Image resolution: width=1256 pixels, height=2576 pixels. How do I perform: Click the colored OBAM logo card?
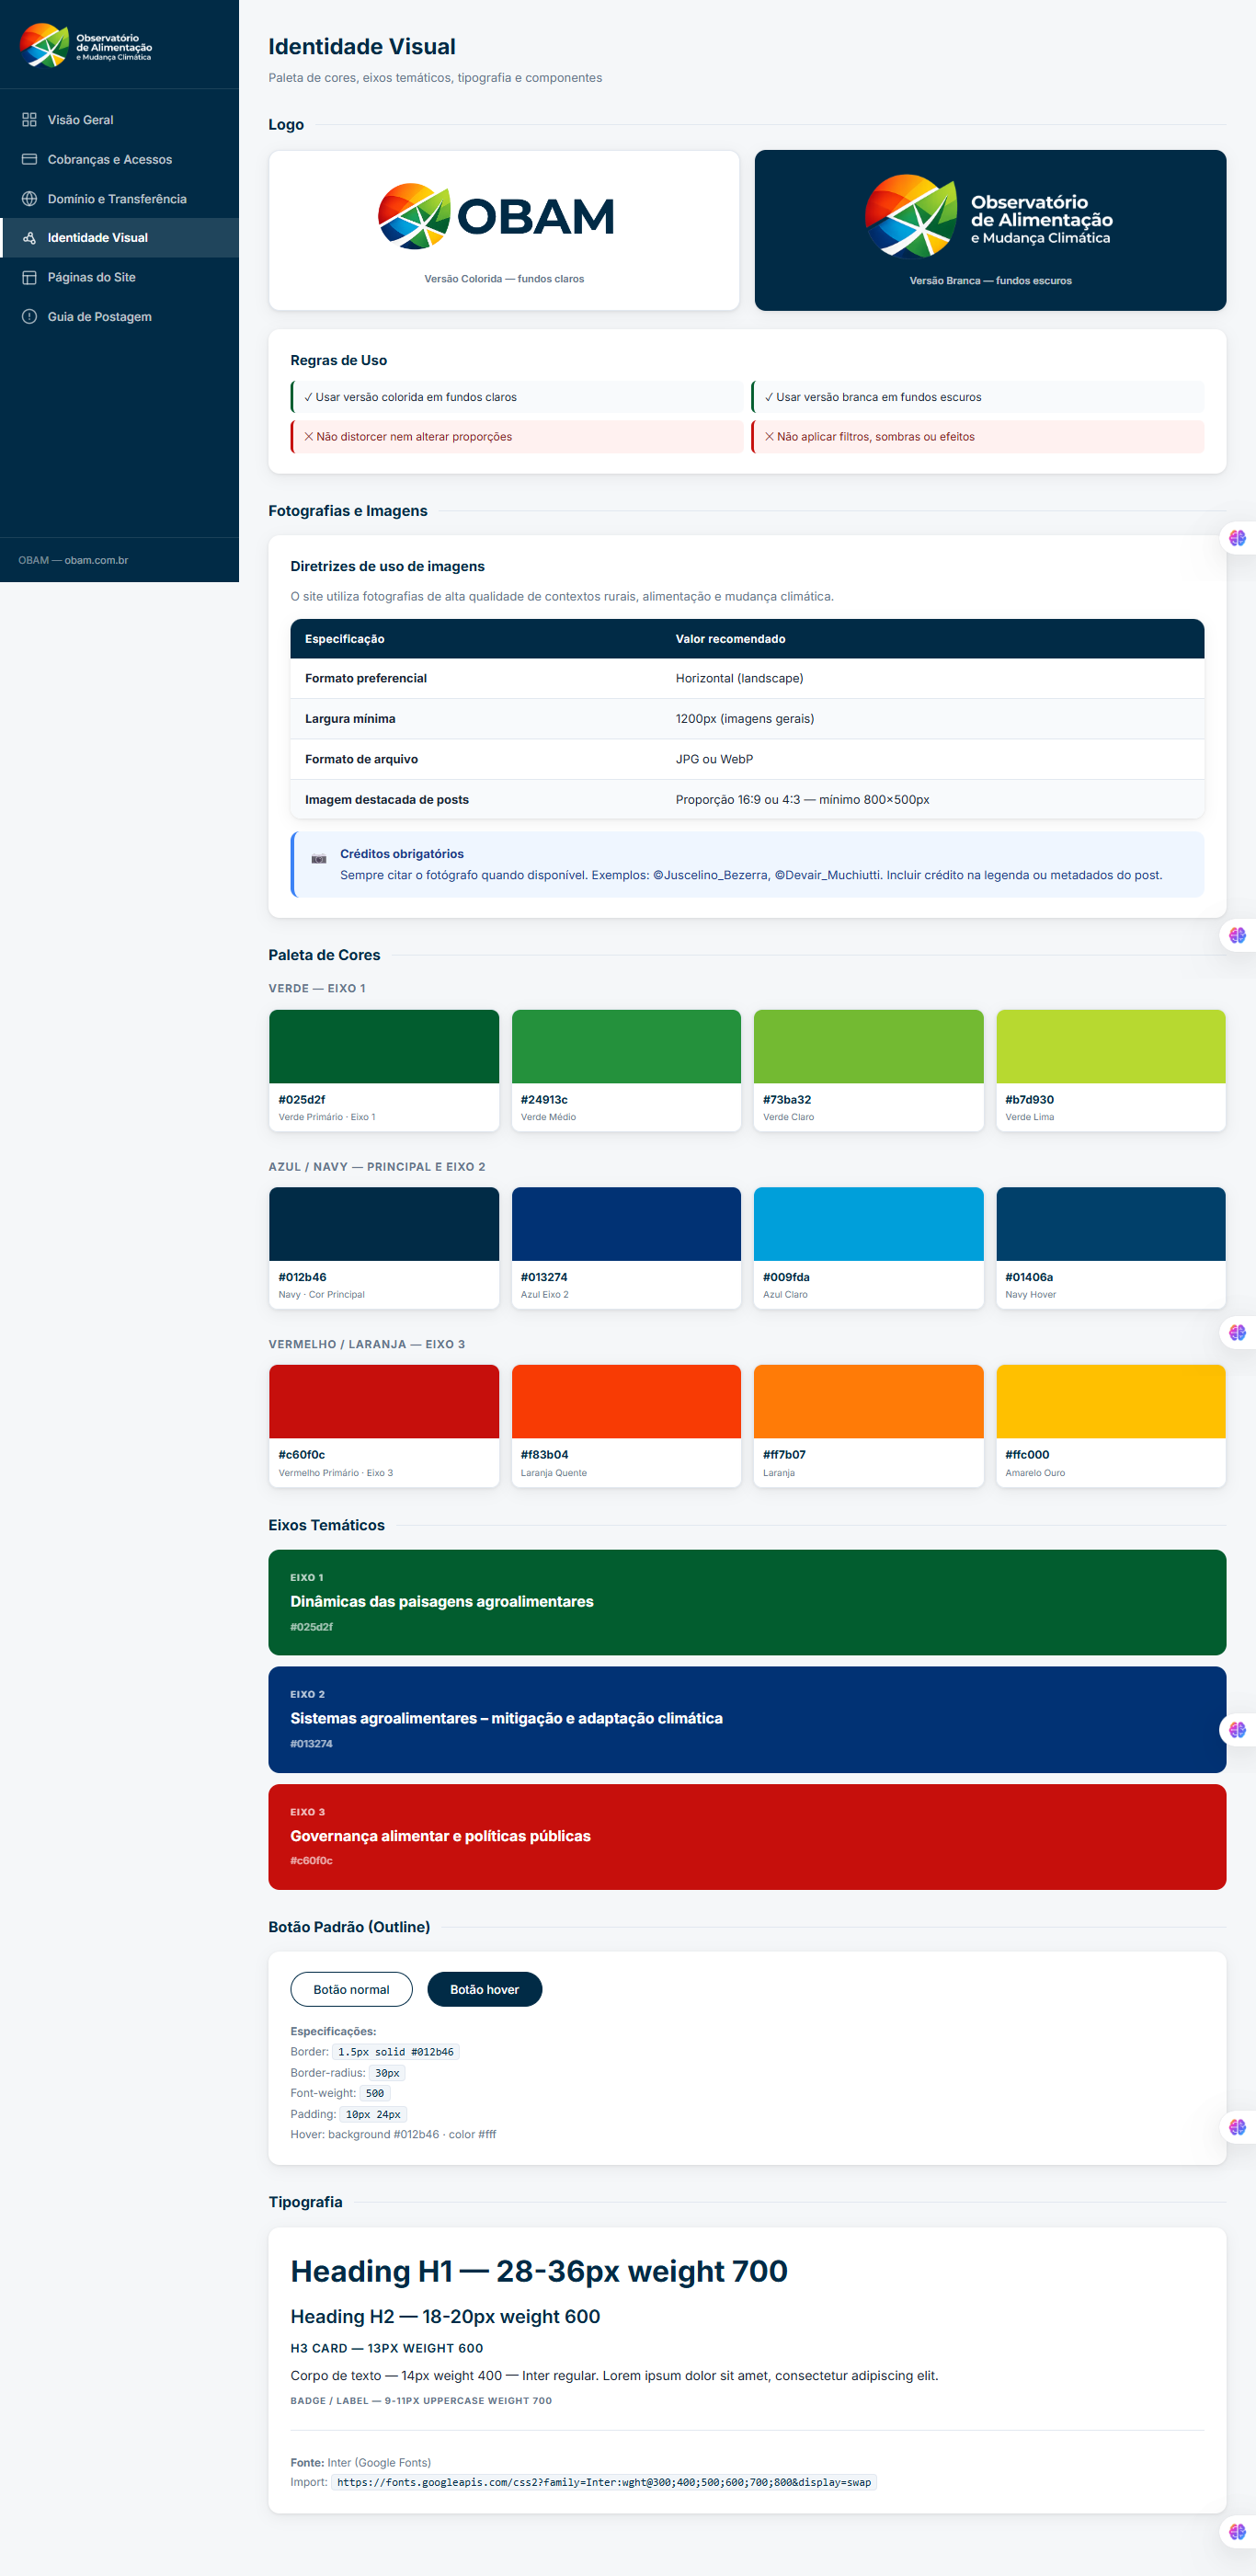pyautogui.click(x=504, y=230)
